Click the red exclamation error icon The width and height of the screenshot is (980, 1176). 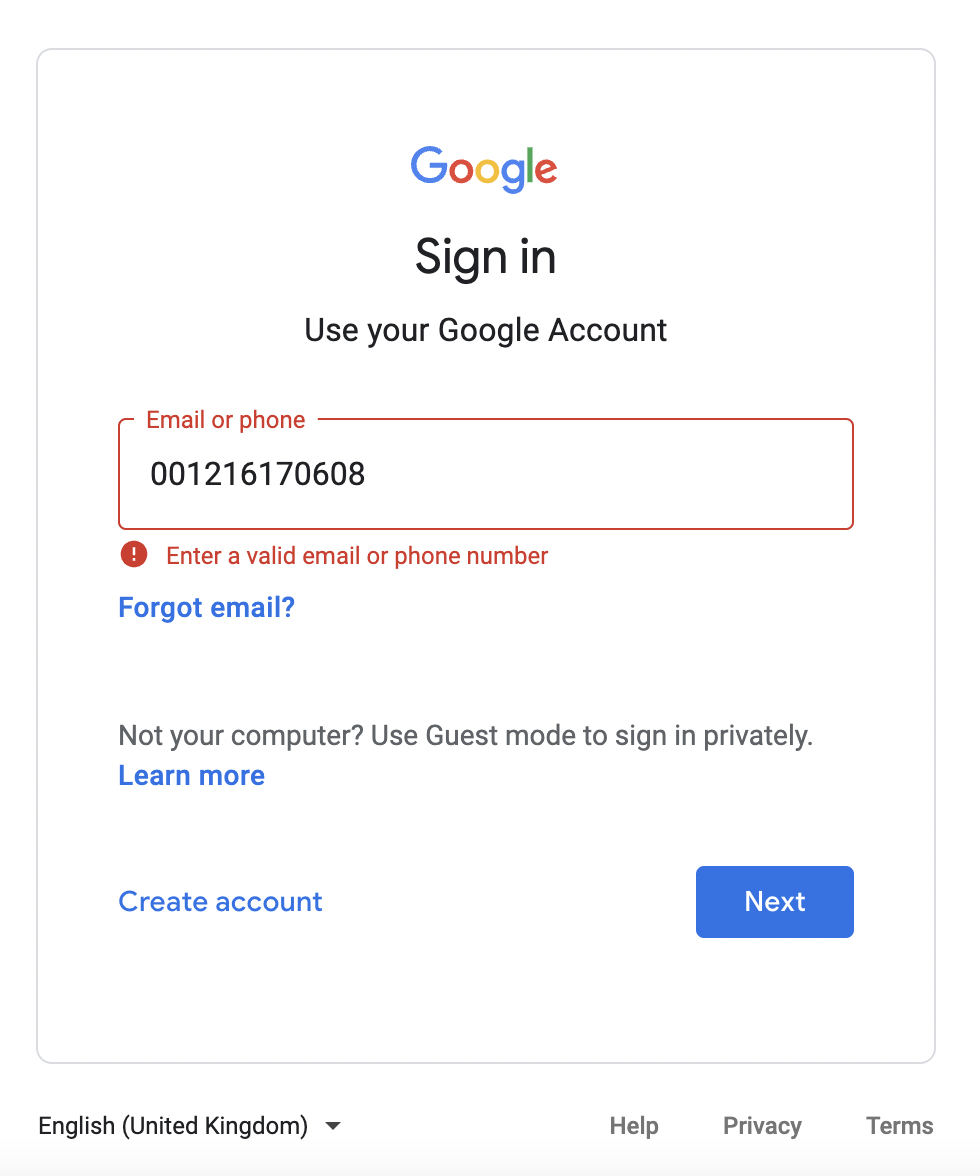pyautogui.click(x=134, y=554)
